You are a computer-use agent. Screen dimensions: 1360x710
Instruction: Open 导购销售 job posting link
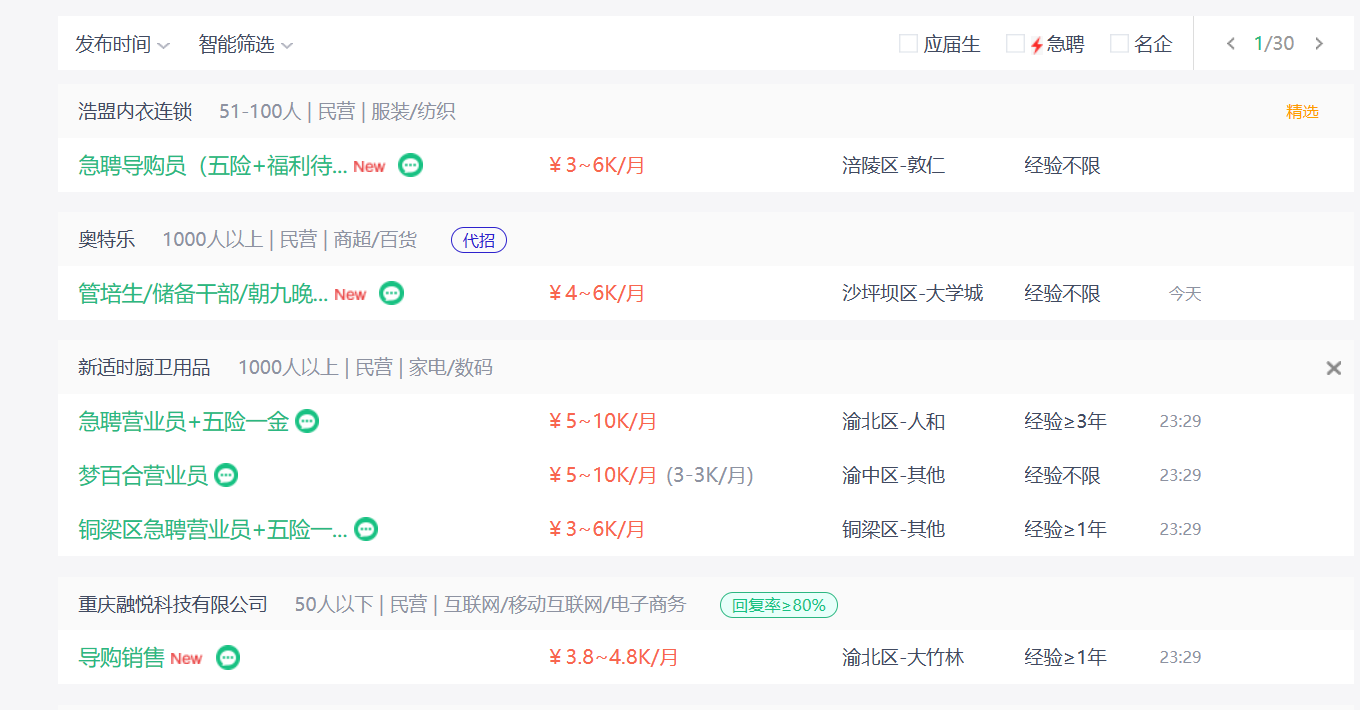coord(121,658)
